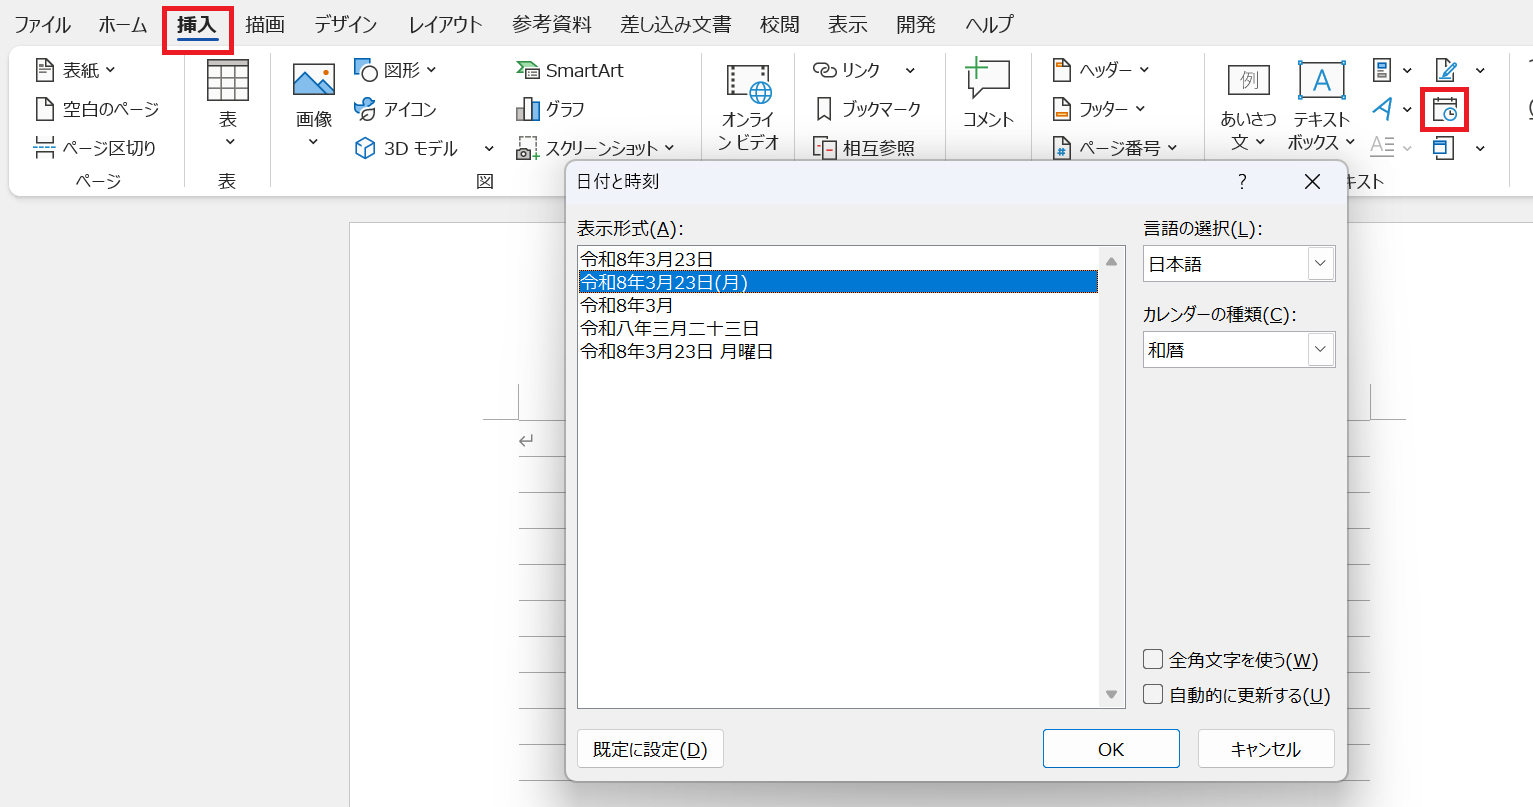Open the ファイル tab
This screenshot has height=807, width=1533.
(x=42, y=25)
